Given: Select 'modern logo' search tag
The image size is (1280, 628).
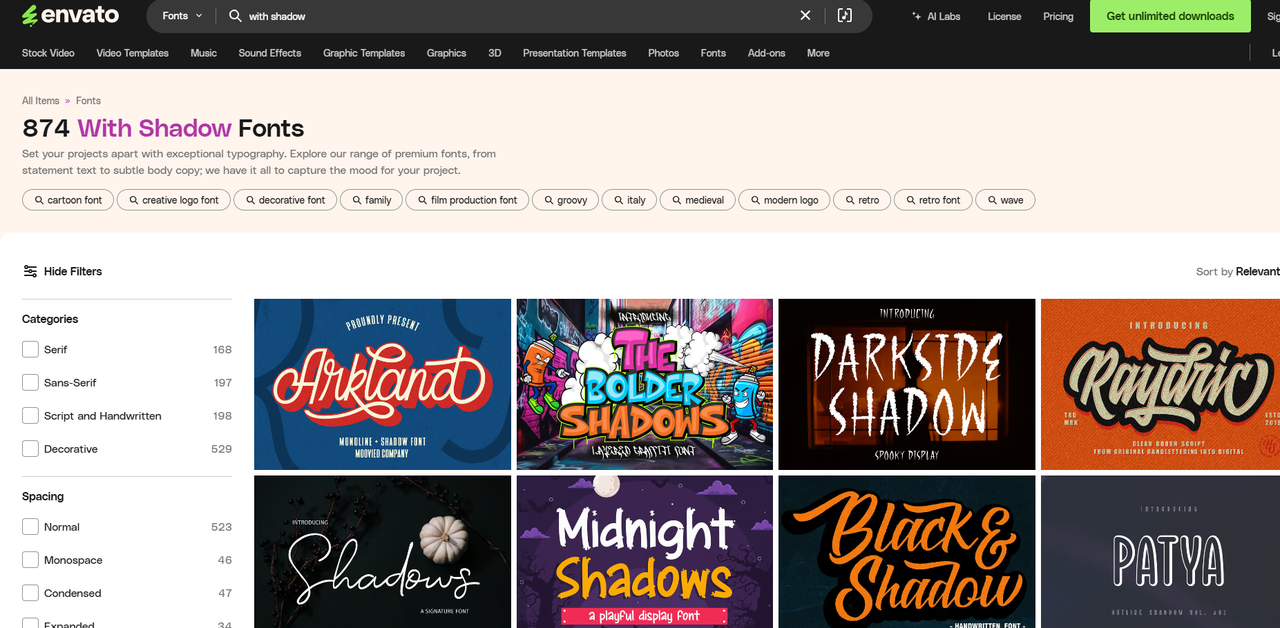Looking at the screenshot, I should click(x=784, y=200).
